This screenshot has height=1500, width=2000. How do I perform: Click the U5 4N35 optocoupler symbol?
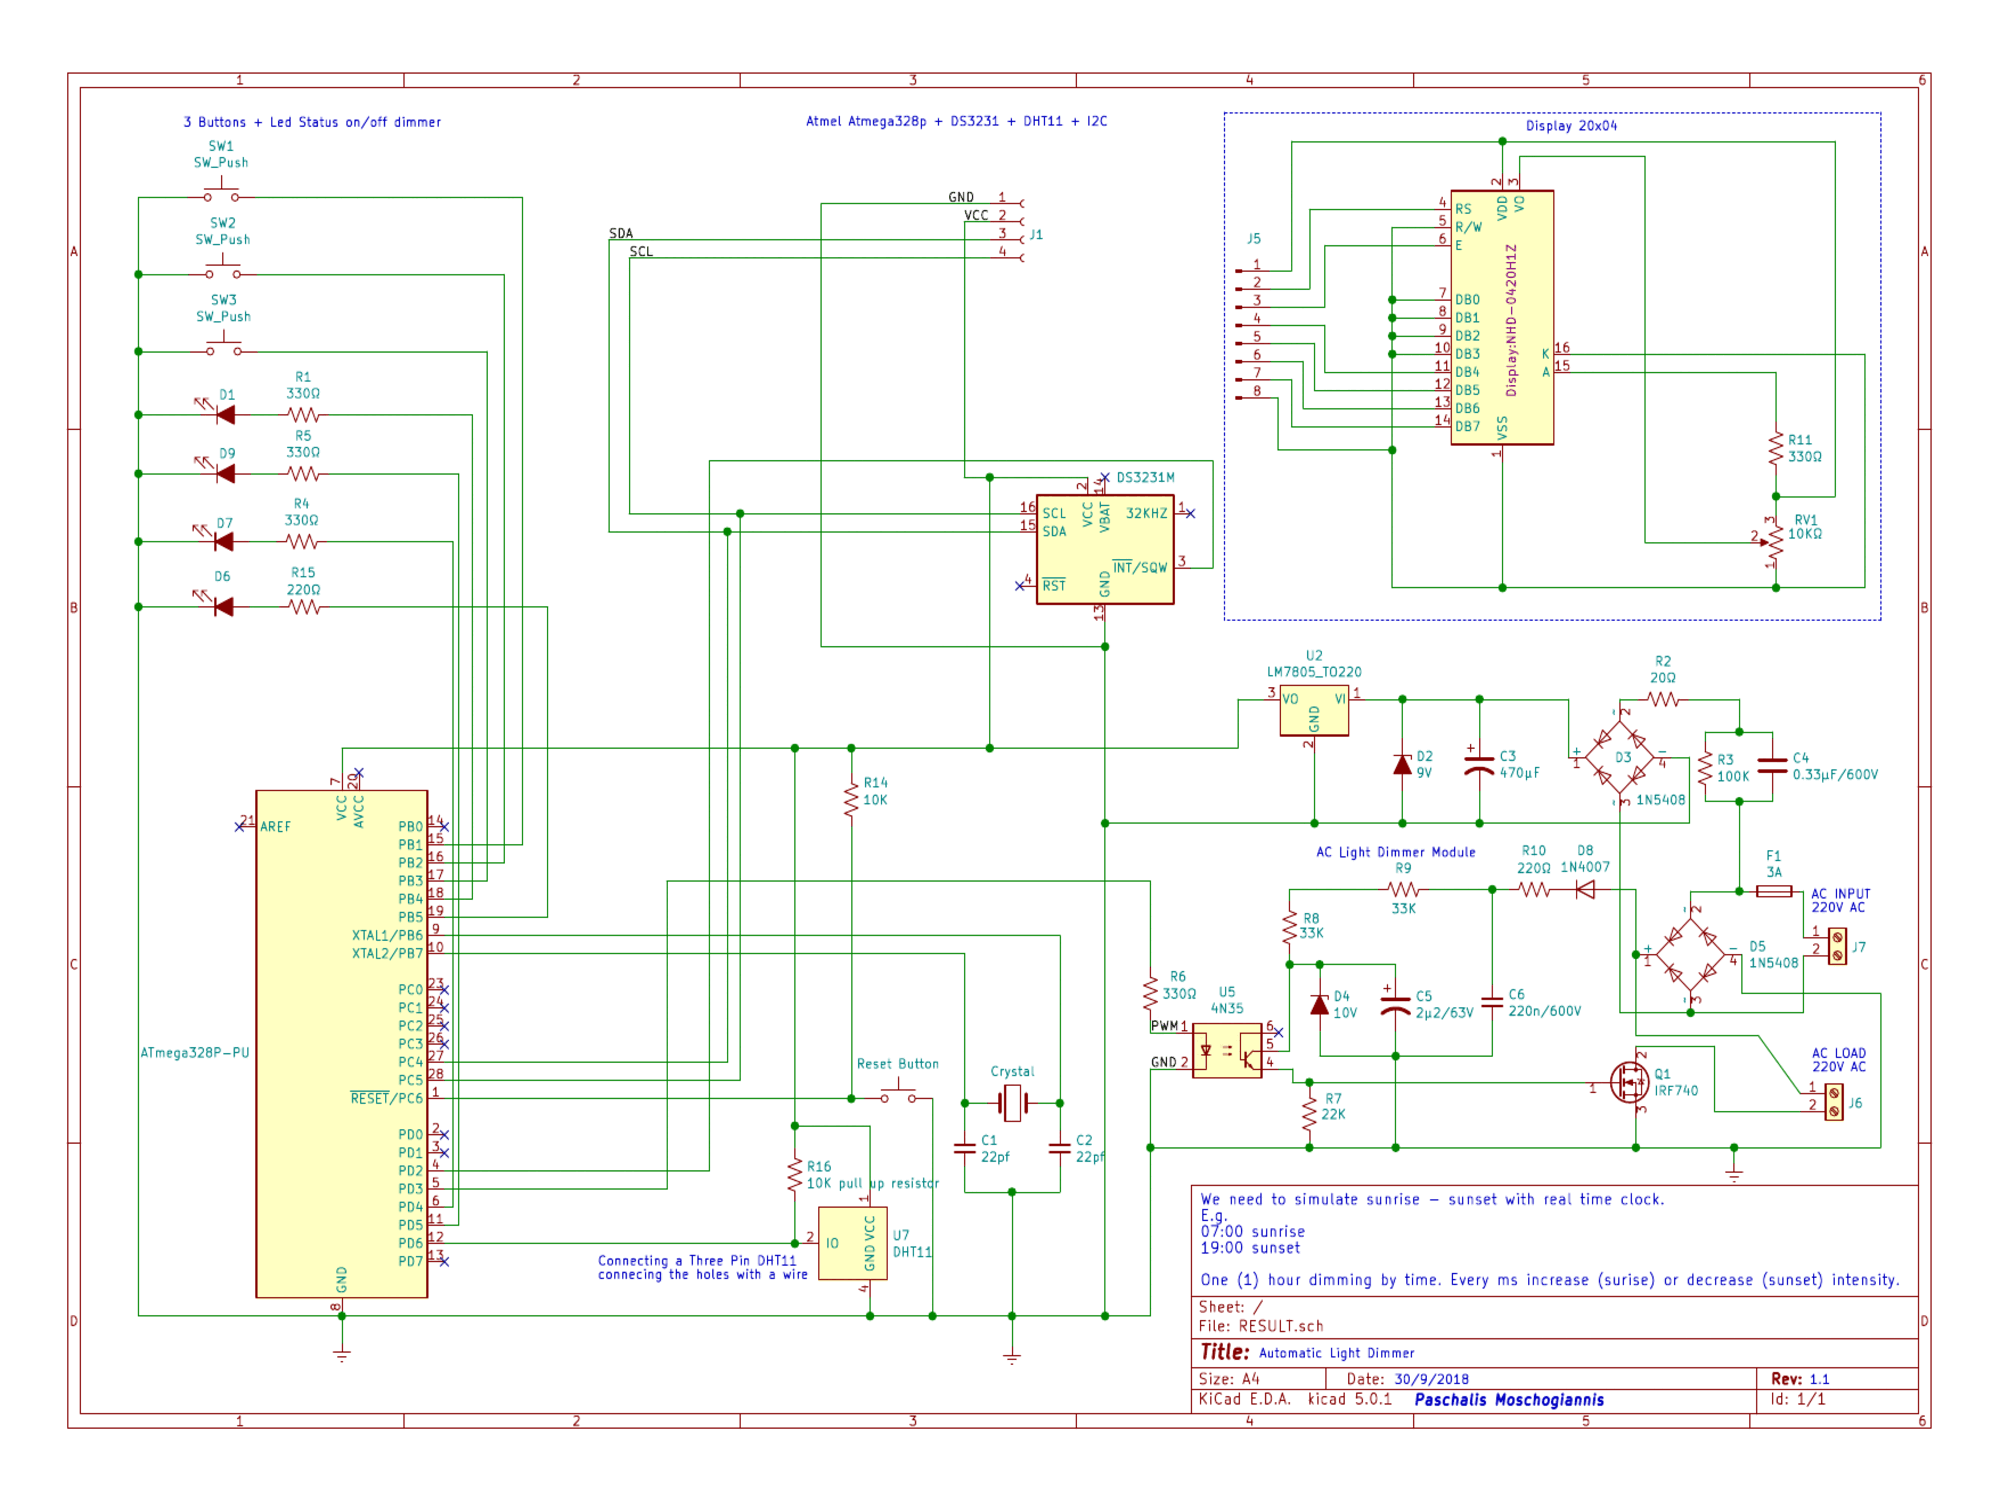(1227, 1050)
